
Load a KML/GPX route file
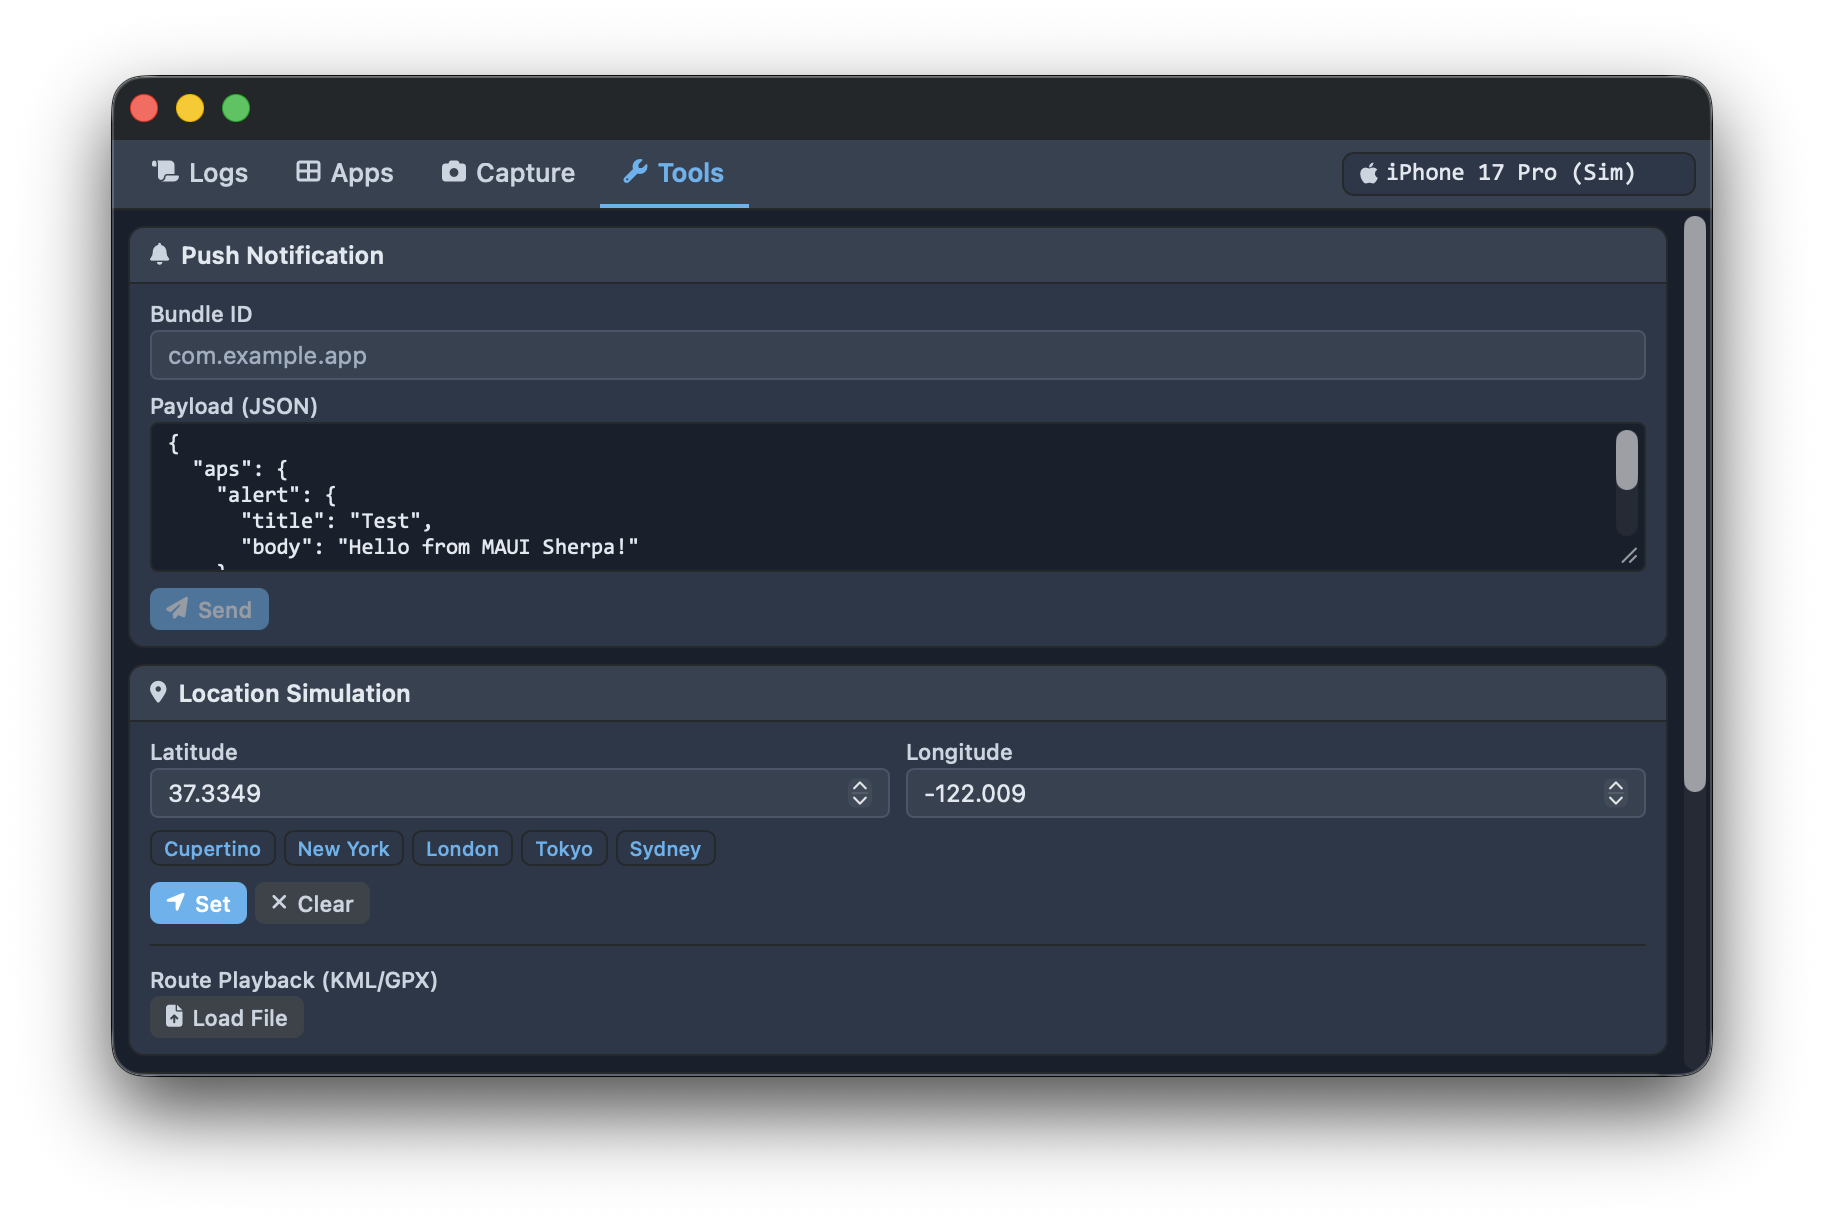pos(227,1017)
